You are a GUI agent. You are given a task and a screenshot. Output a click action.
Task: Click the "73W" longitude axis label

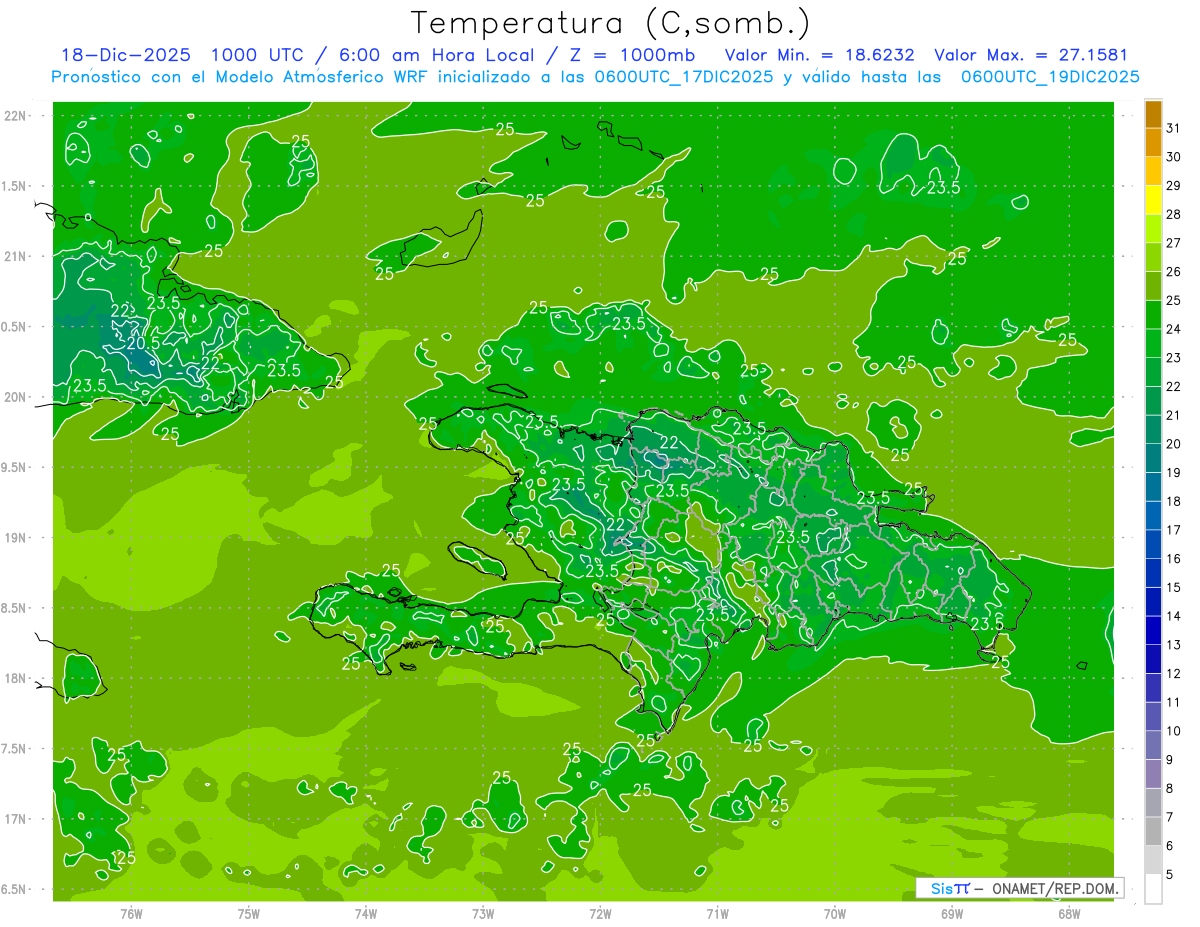pyautogui.click(x=483, y=914)
